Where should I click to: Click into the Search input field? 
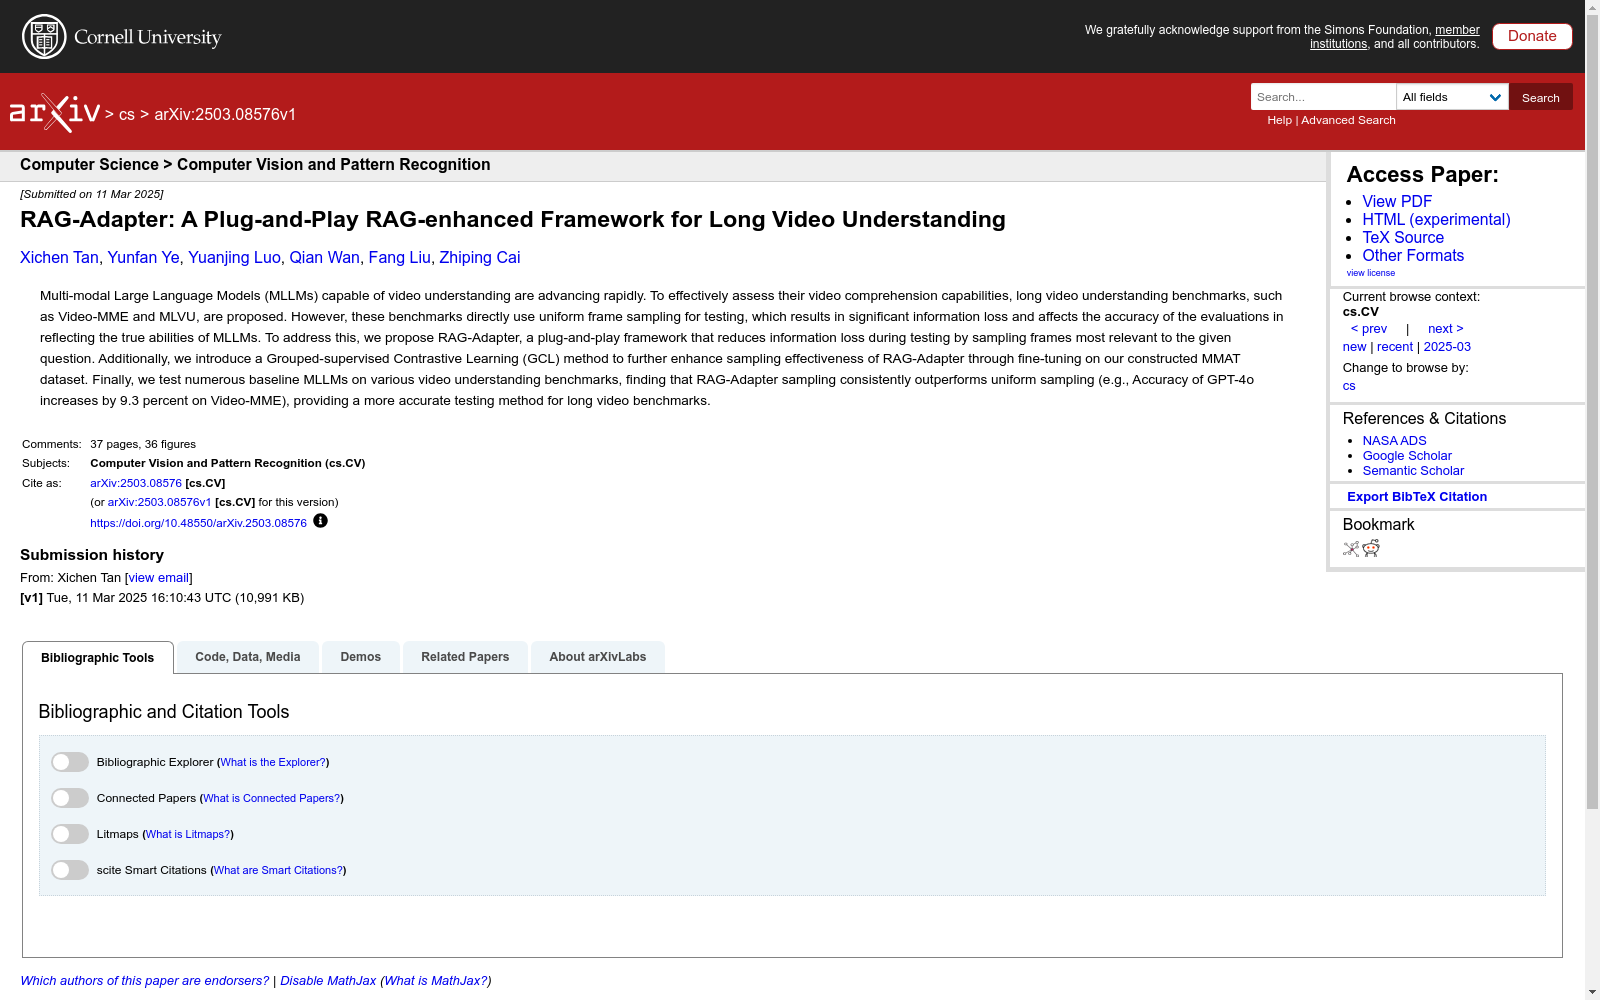pyautogui.click(x=1323, y=97)
